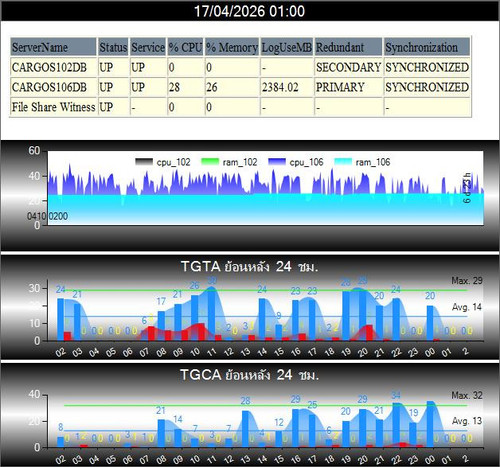This screenshot has height=467, width=500.
Task: Select the % Memory column header
Action: [x=232, y=47]
